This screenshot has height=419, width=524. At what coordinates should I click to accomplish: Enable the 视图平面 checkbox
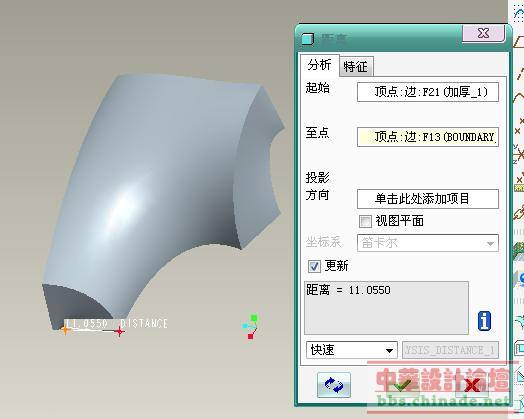coord(365,221)
